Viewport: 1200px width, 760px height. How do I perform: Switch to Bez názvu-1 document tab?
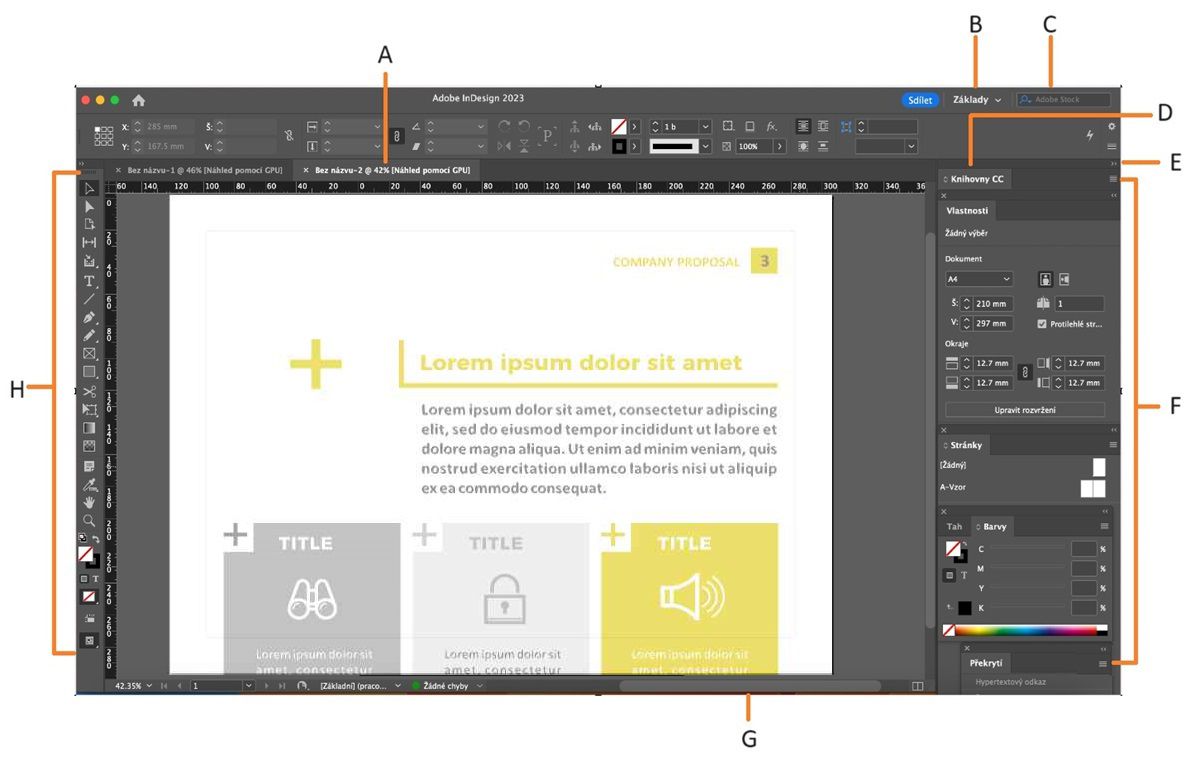pos(204,171)
